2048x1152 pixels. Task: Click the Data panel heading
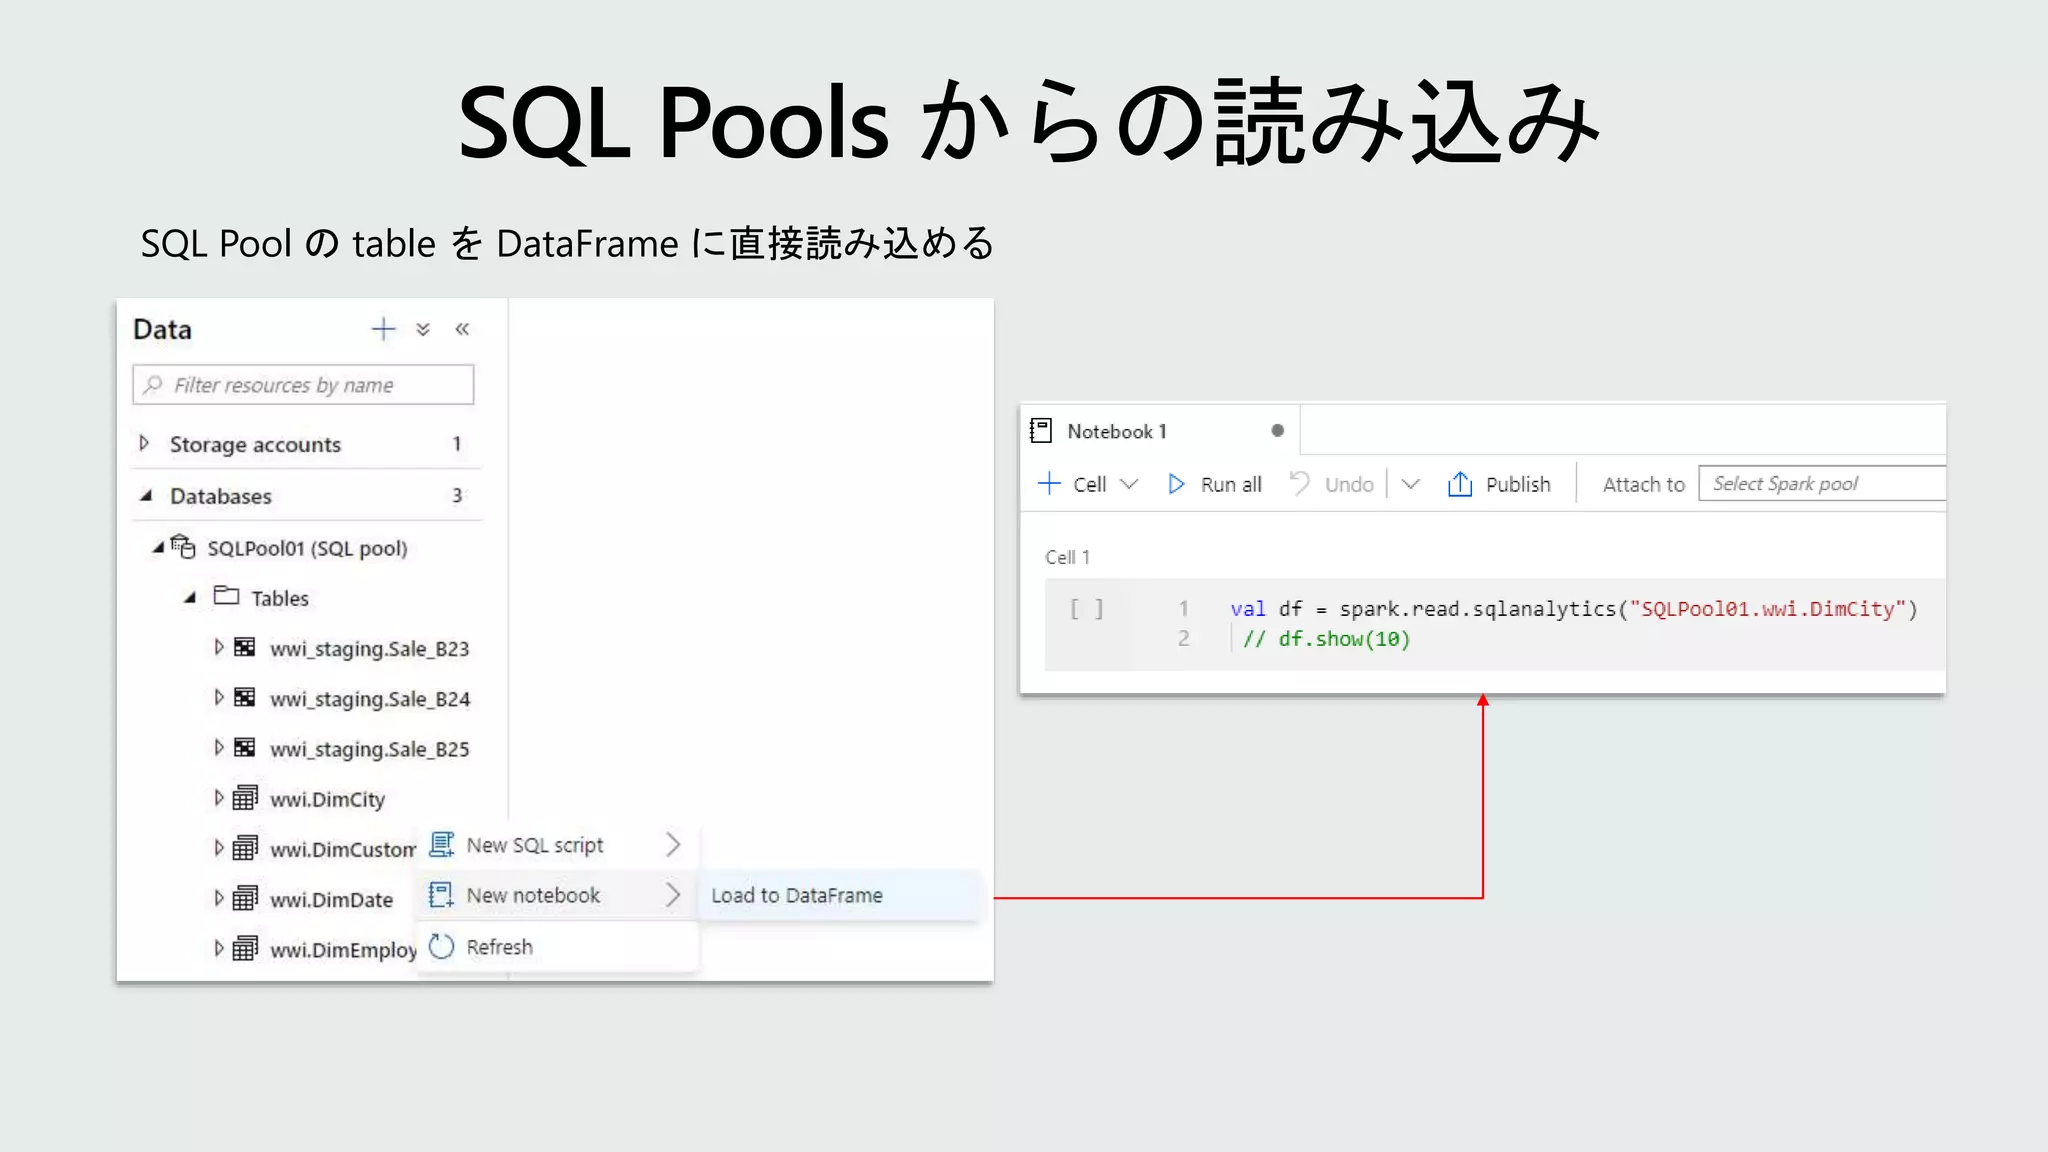coord(162,329)
